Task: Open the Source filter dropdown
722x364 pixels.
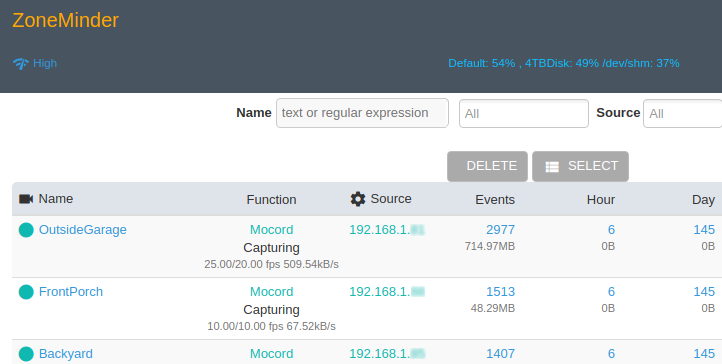Action: coord(682,113)
